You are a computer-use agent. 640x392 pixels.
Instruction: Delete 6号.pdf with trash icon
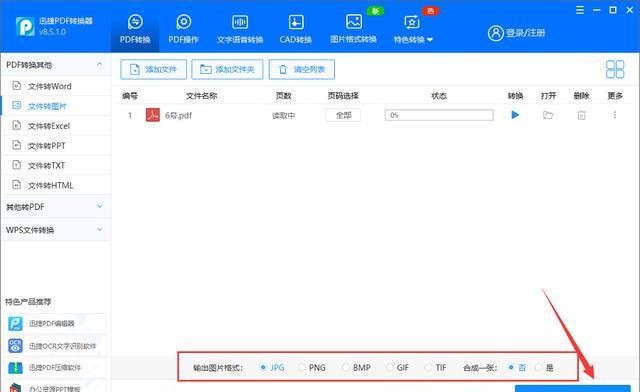581,115
